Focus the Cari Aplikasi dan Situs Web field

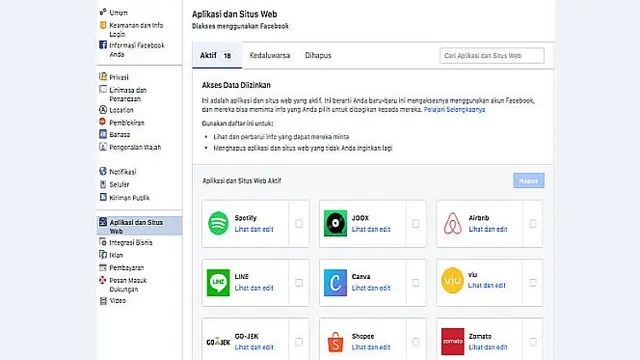[x=492, y=56]
